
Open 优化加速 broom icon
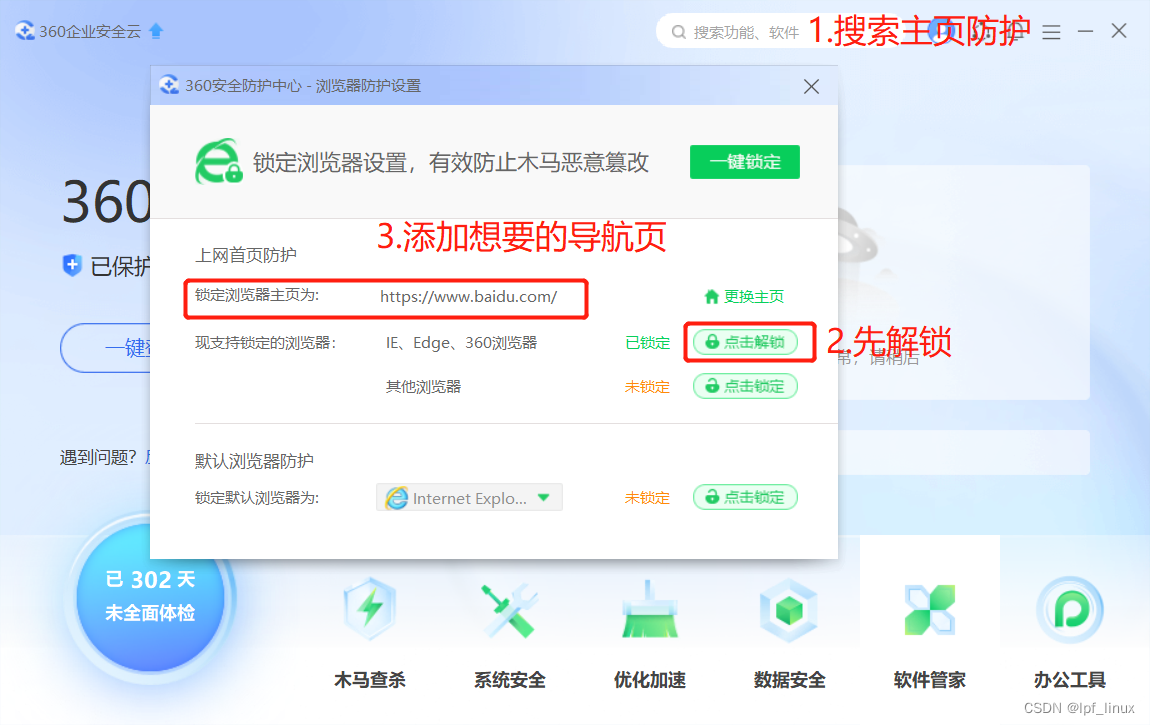tap(650, 610)
